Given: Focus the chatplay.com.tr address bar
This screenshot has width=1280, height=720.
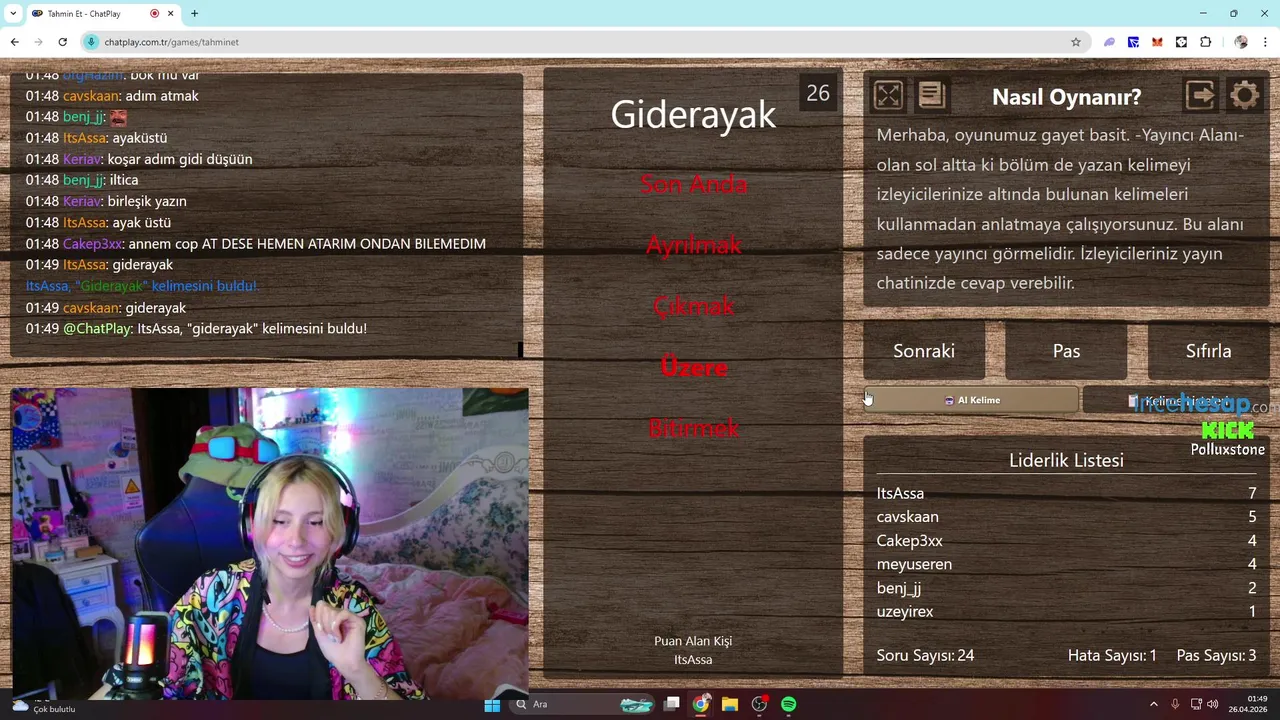Looking at the screenshot, I should coord(580,42).
